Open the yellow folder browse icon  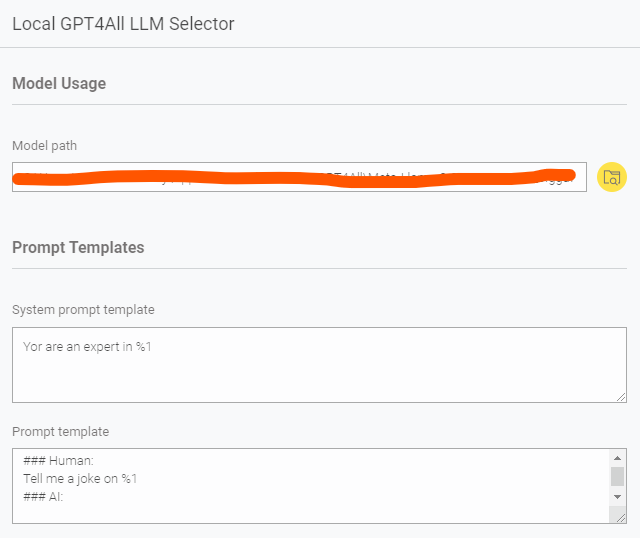(611, 177)
